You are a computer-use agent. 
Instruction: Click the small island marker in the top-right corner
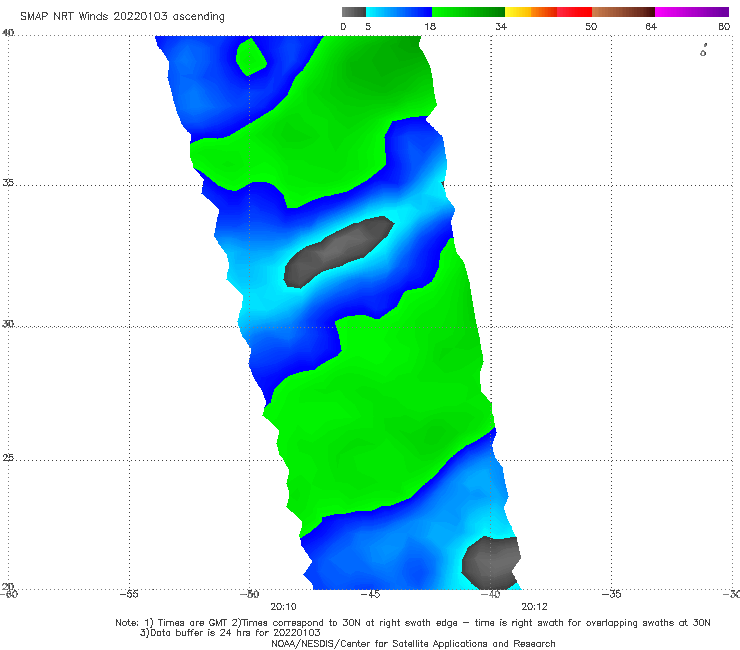703,50
